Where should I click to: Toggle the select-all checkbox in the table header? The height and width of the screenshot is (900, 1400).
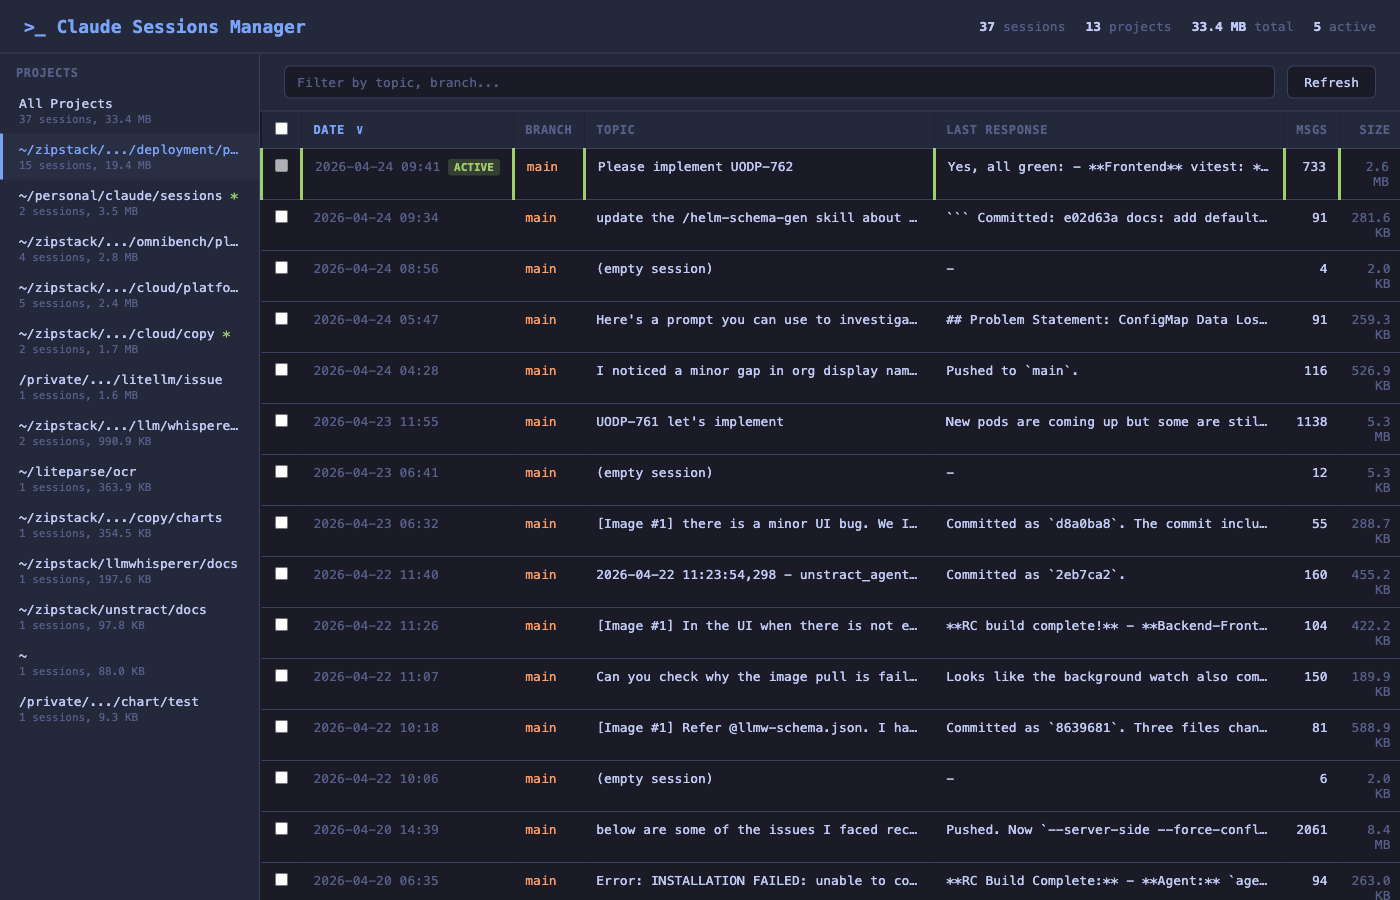pyautogui.click(x=281, y=129)
